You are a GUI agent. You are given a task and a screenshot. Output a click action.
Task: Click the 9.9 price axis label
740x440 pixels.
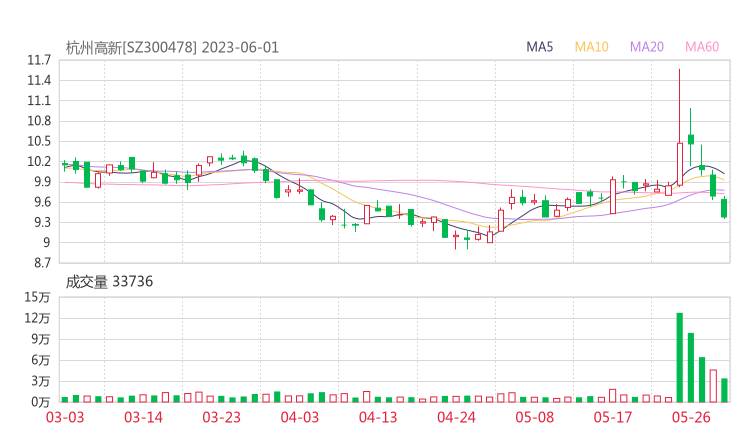click(42, 182)
